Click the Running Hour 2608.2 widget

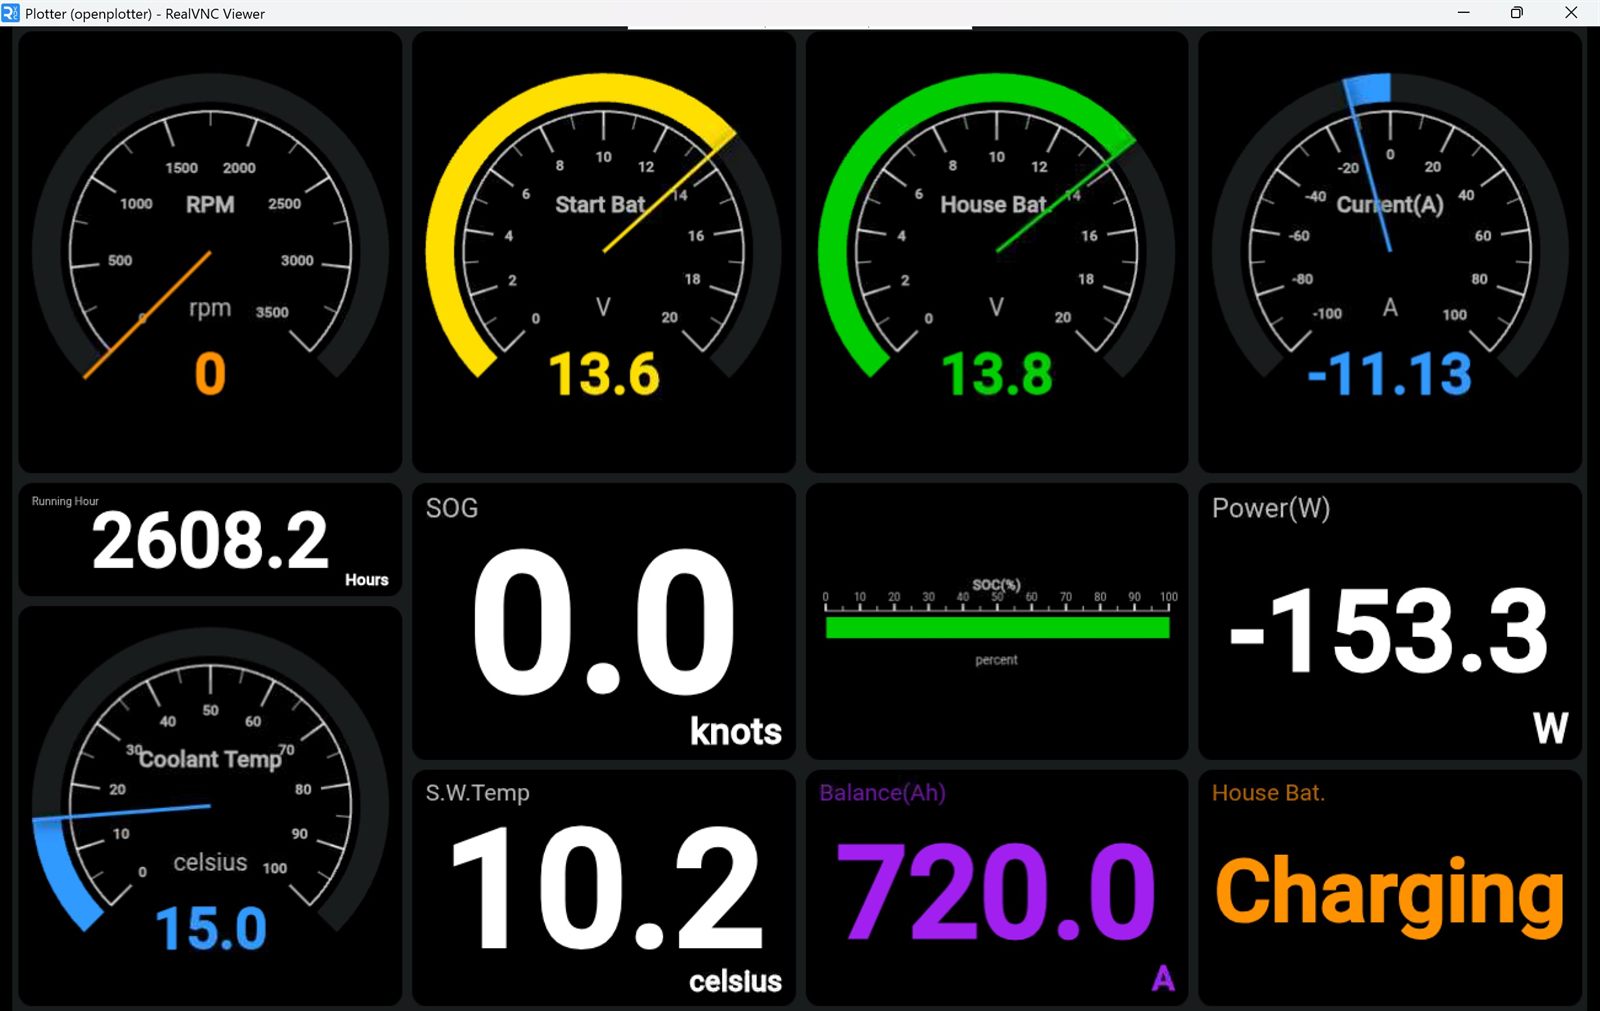(210, 541)
